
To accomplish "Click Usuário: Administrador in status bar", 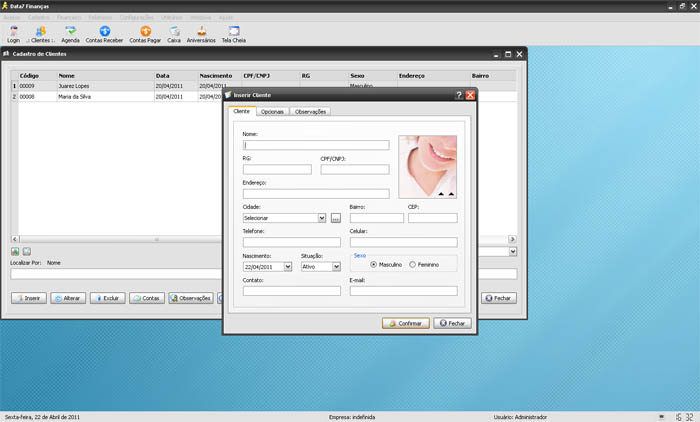I will point(520,417).
